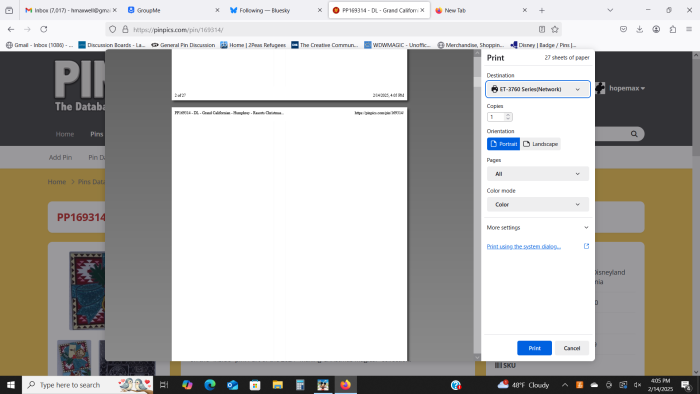This screenshot has height=394, width=700.
Task: Open the Windows Start menu
Action: tap(11, 385)
